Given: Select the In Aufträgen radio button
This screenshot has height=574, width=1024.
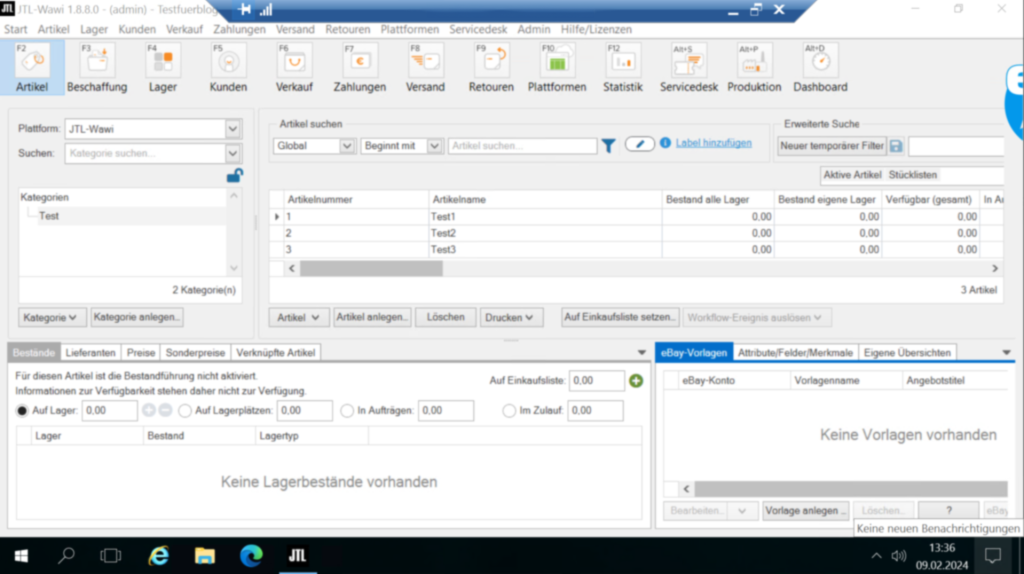Looking at the screenshot, I should pyautogui.click(x=347, y=411).
